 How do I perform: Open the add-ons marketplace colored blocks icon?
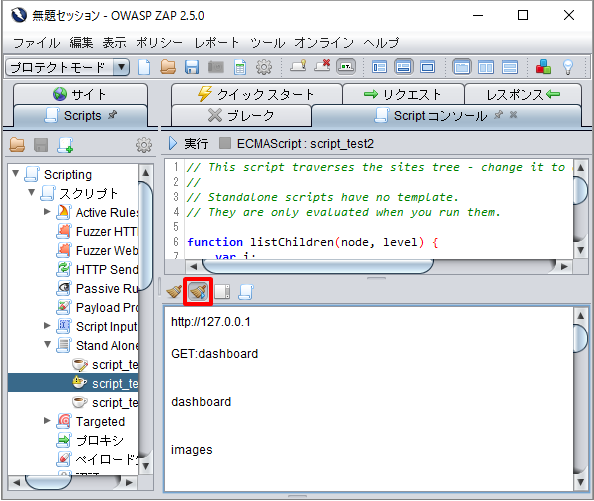click(x=543, y=67)
